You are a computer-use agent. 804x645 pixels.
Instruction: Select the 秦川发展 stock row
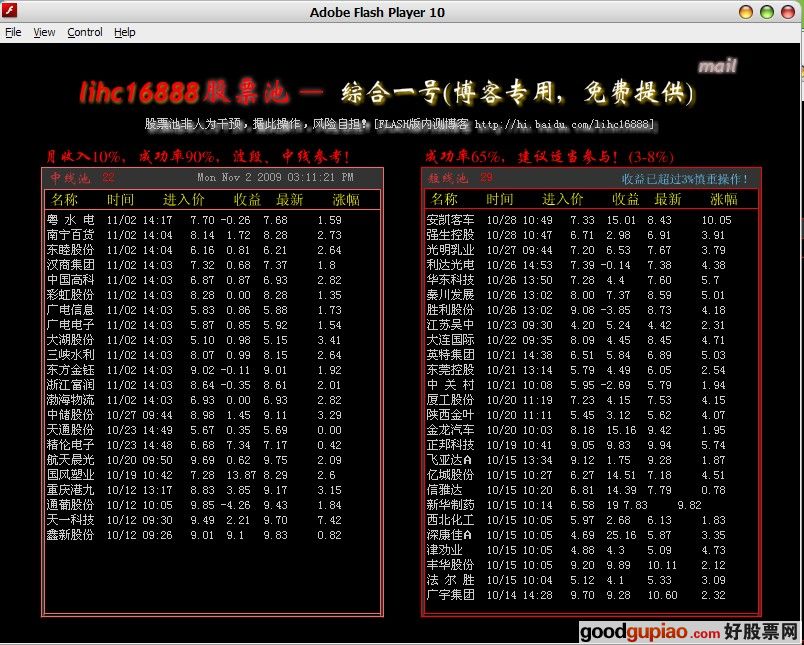[x=576, y=295]
